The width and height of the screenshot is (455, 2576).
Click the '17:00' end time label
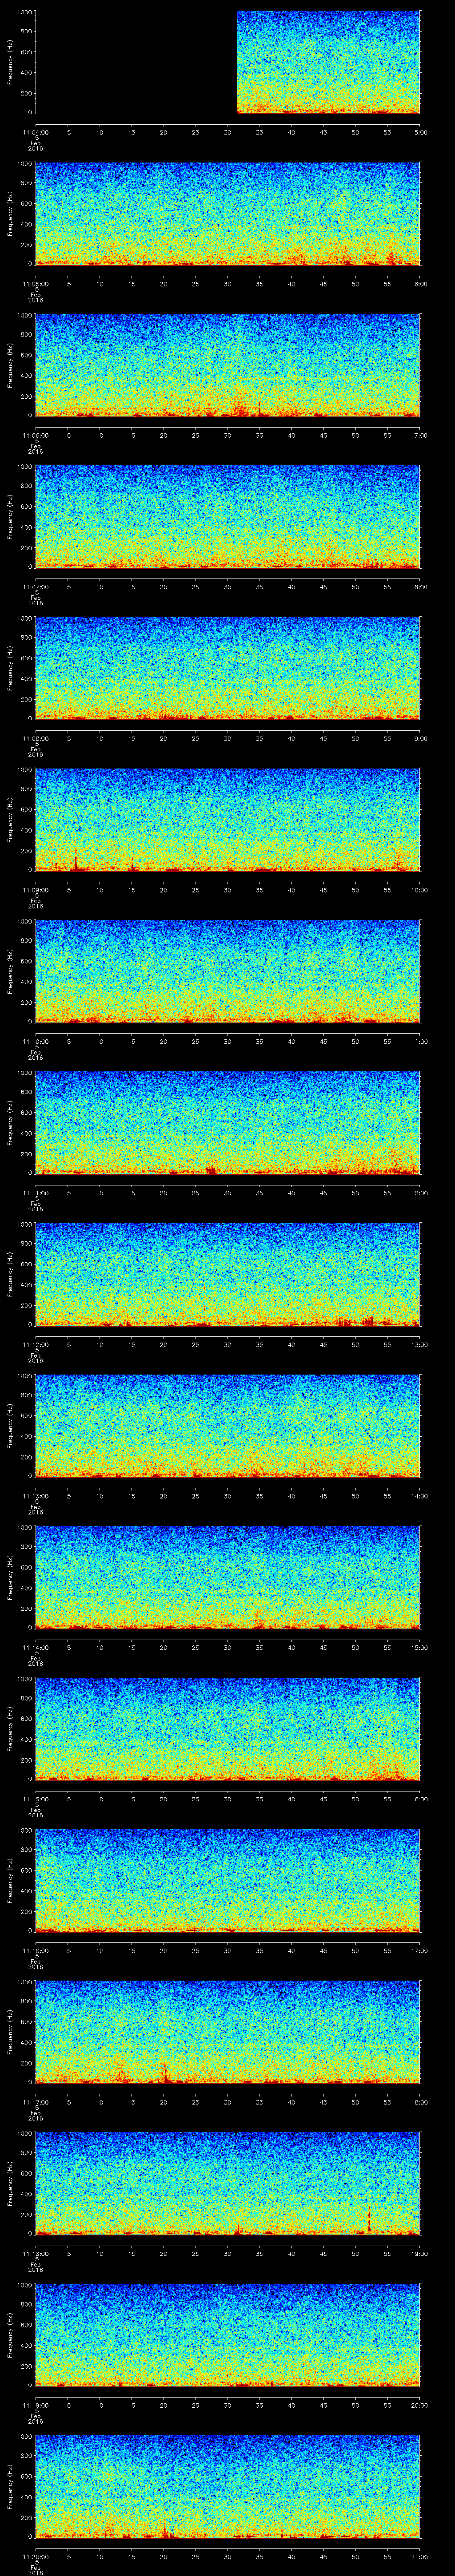click(420, 1950)
